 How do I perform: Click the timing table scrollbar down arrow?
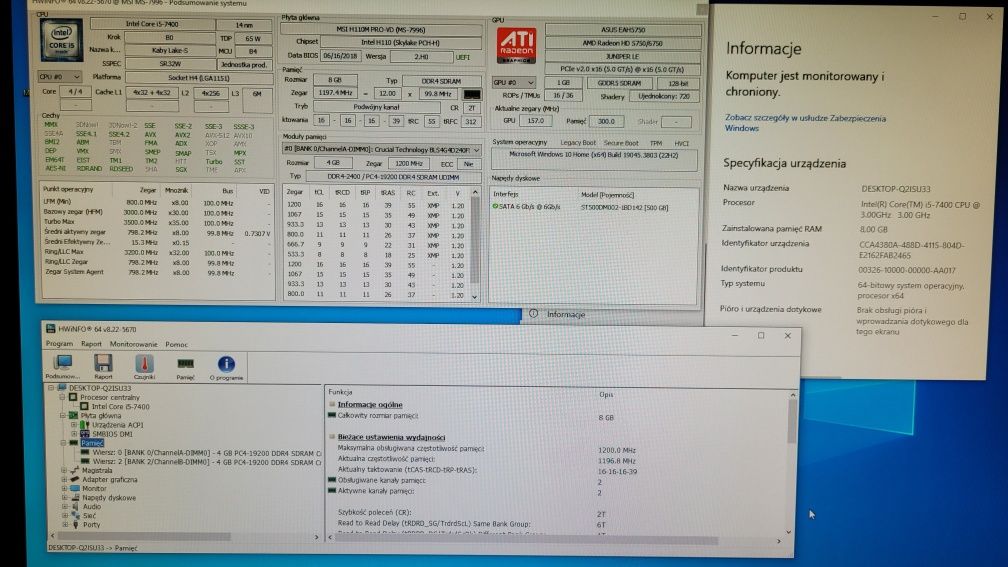475,296
